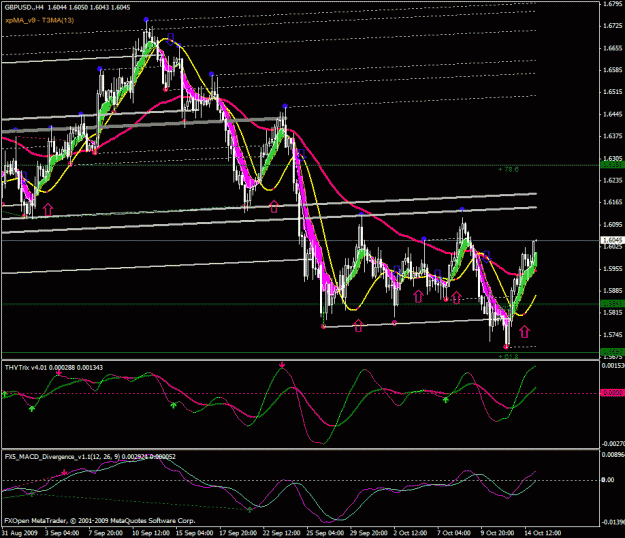Click the green Fibonacci price tag just above 1.5815
625x538 pixels.
(611, 304)
